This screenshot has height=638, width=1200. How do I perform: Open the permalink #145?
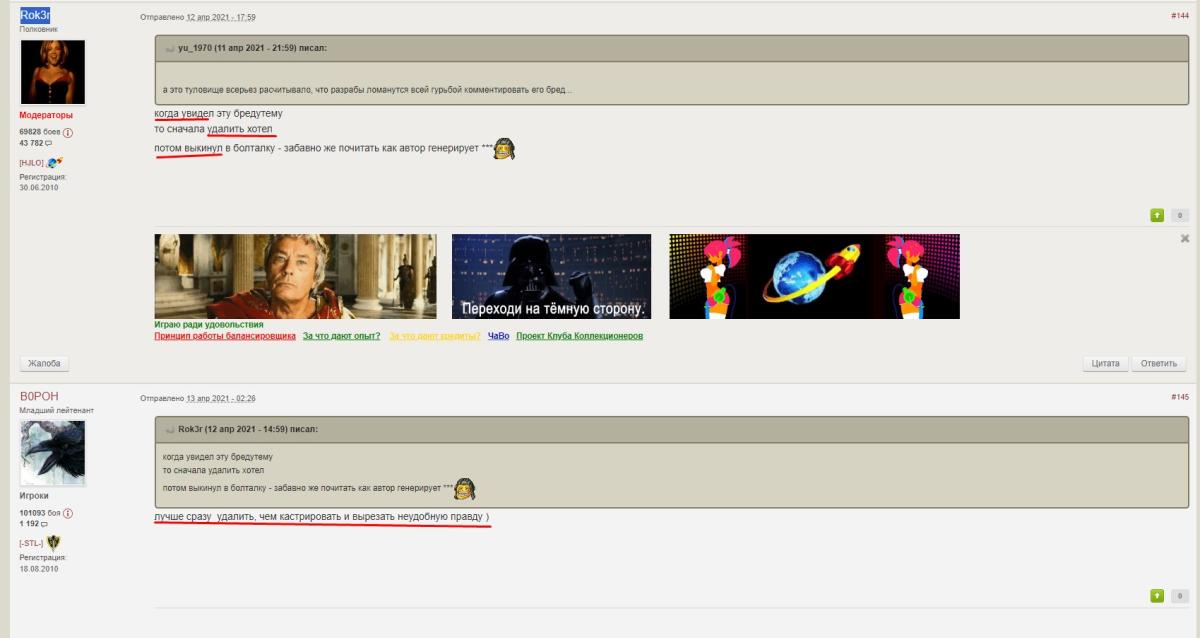coord(1180,397)
